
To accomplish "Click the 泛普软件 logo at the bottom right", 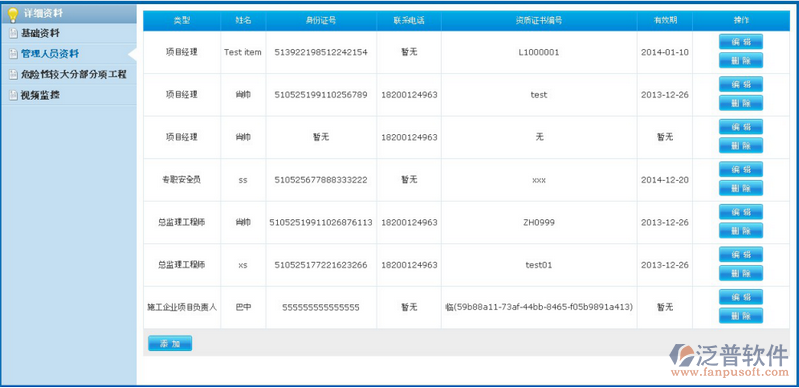I will coord(729,360).
